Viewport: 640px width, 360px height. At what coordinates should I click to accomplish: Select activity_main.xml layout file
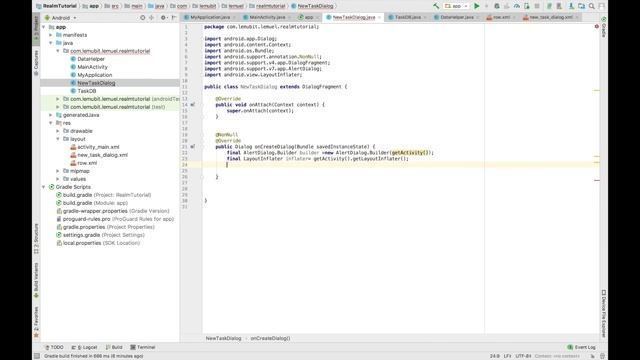(x=98, y=147)
